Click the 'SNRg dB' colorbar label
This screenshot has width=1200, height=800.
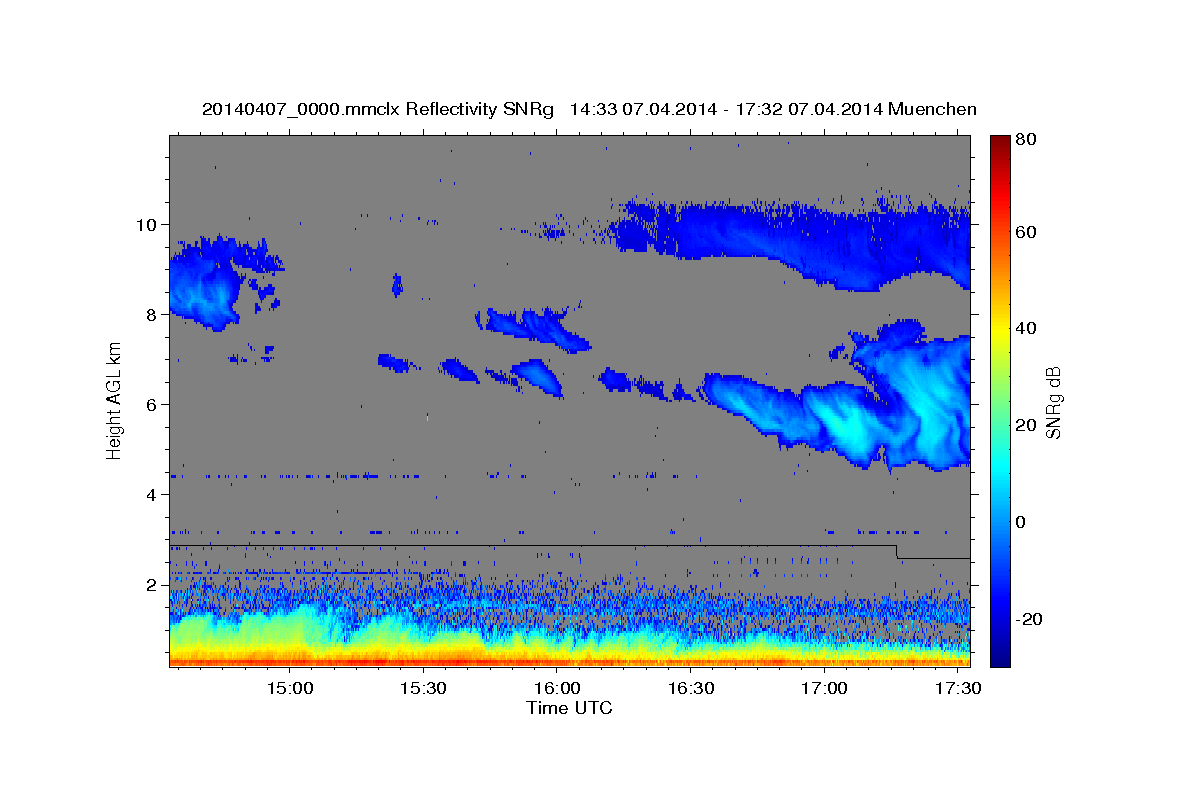tap(1053, 402)
